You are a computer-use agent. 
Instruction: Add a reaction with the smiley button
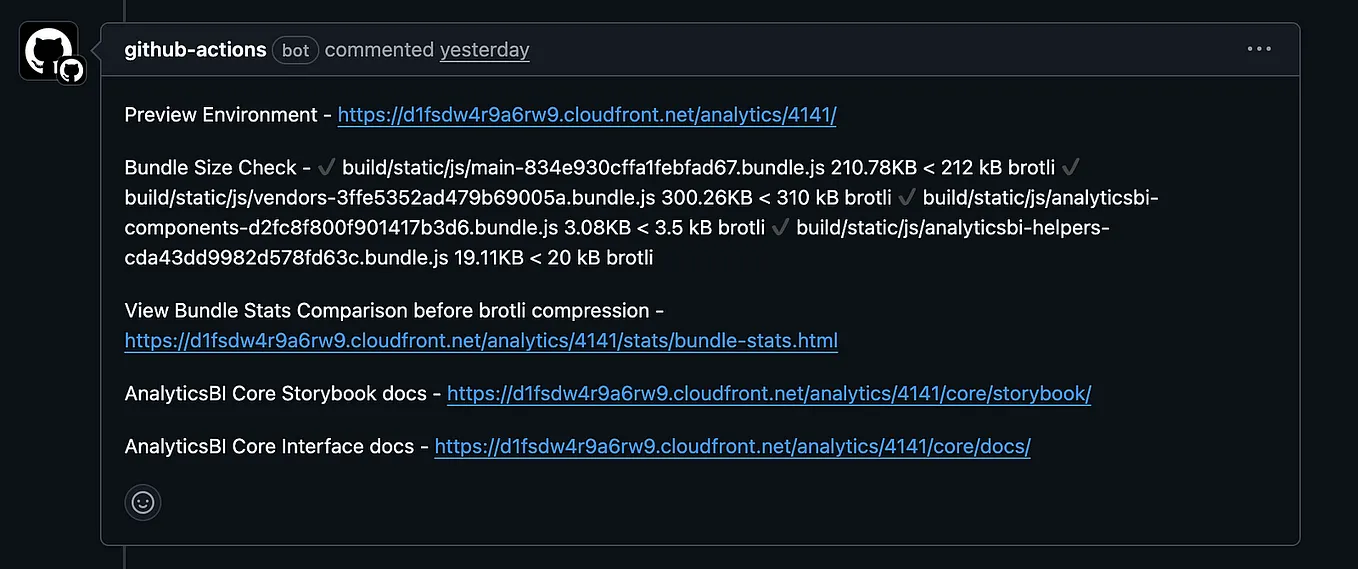pos(143,502)
